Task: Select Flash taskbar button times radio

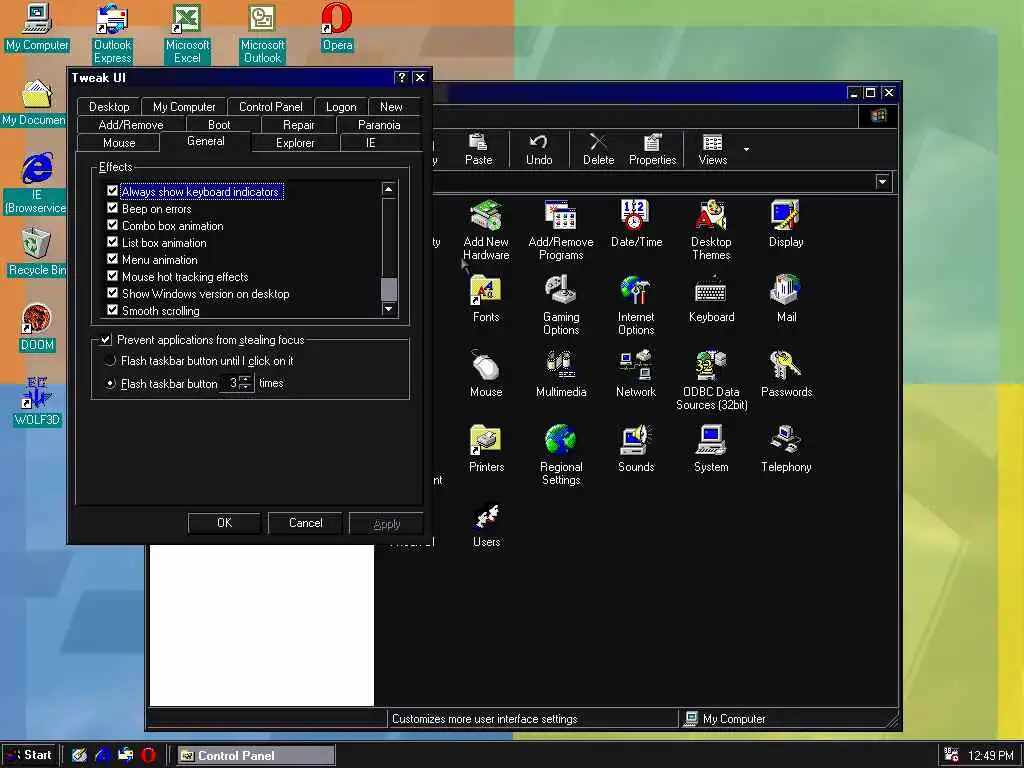Action: pos(110,383)
